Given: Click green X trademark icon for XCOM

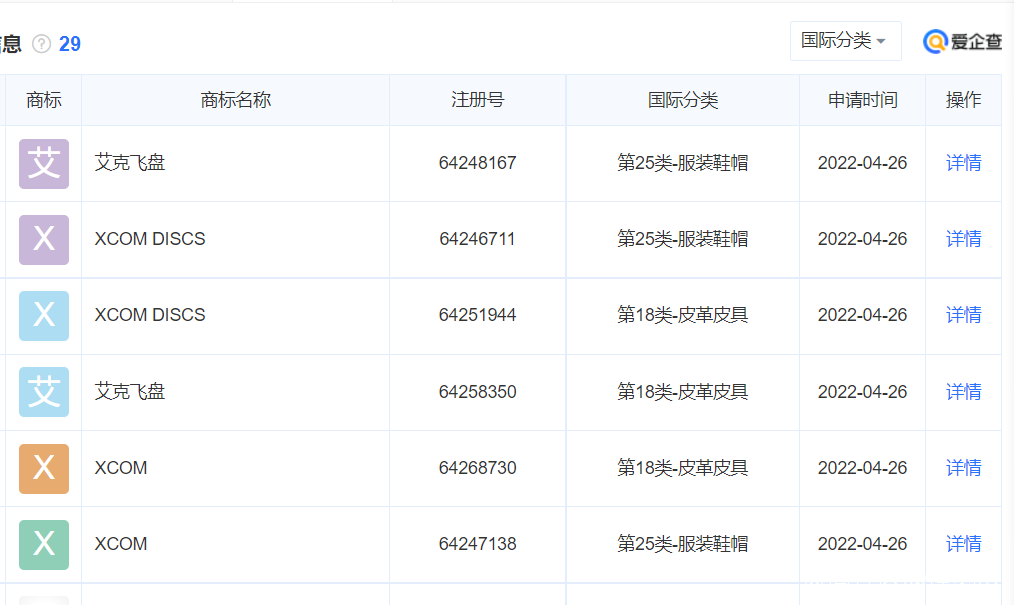Looking at the screenshot, I should 44,544.
